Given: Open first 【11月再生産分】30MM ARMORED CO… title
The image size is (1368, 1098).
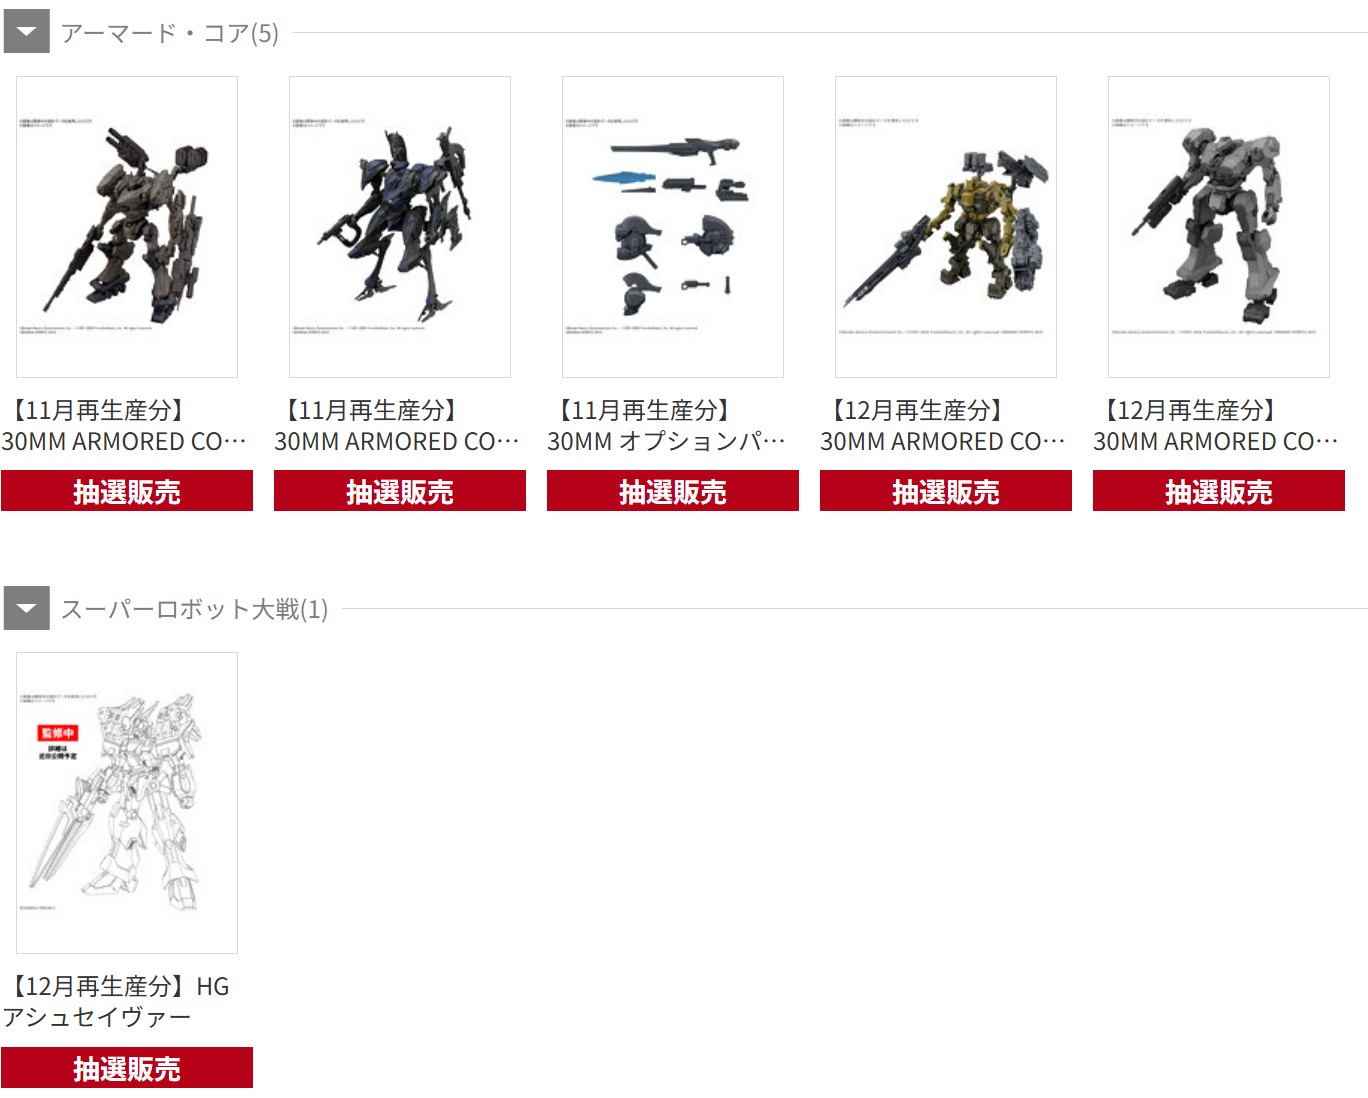Looking at the screenshot, I should [x=124, y=426].
